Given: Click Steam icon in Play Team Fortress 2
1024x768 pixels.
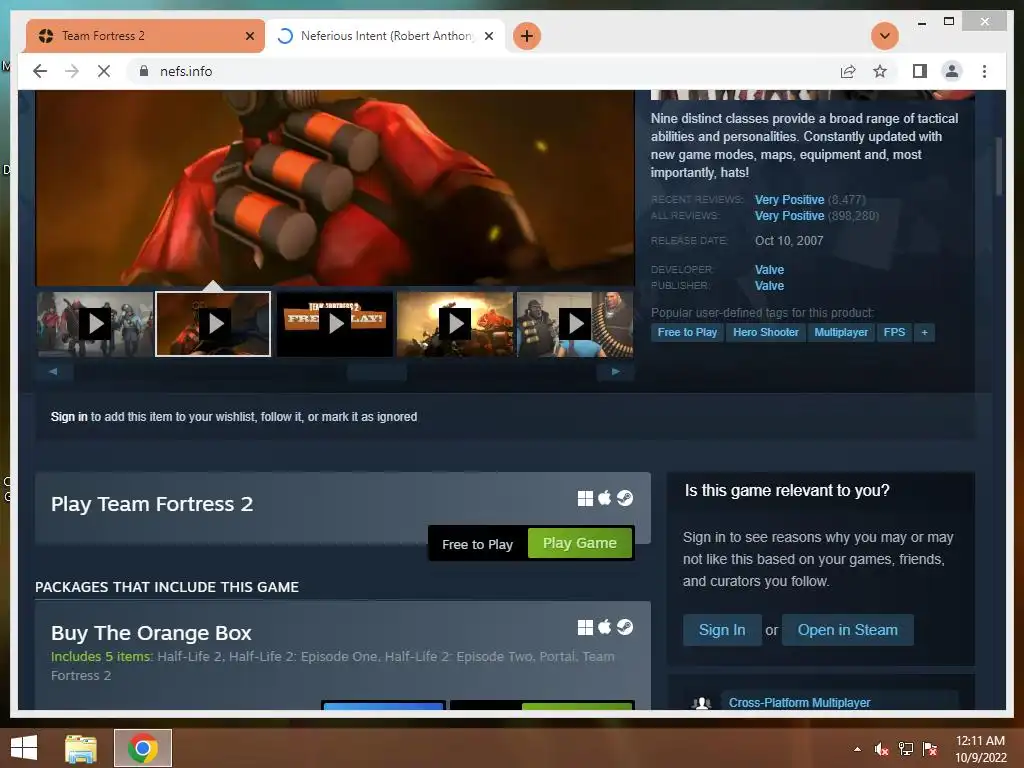Looking at the screenshot, I should click(x=625, y=498).
